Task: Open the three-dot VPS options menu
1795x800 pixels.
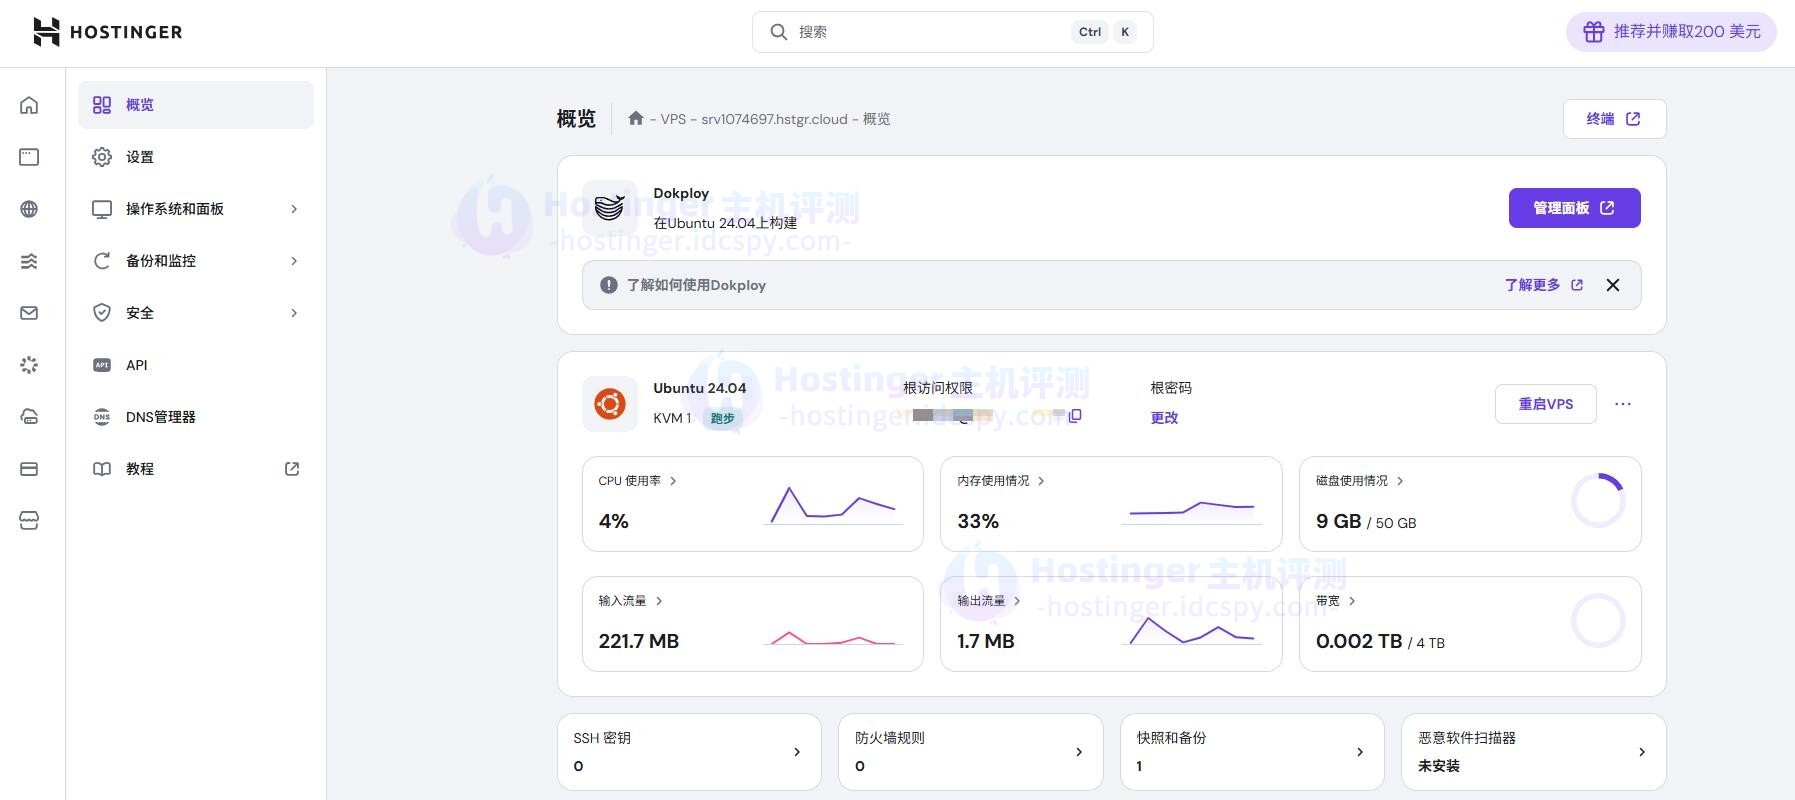Action: pyautogui.click(x=1622, y=404)
